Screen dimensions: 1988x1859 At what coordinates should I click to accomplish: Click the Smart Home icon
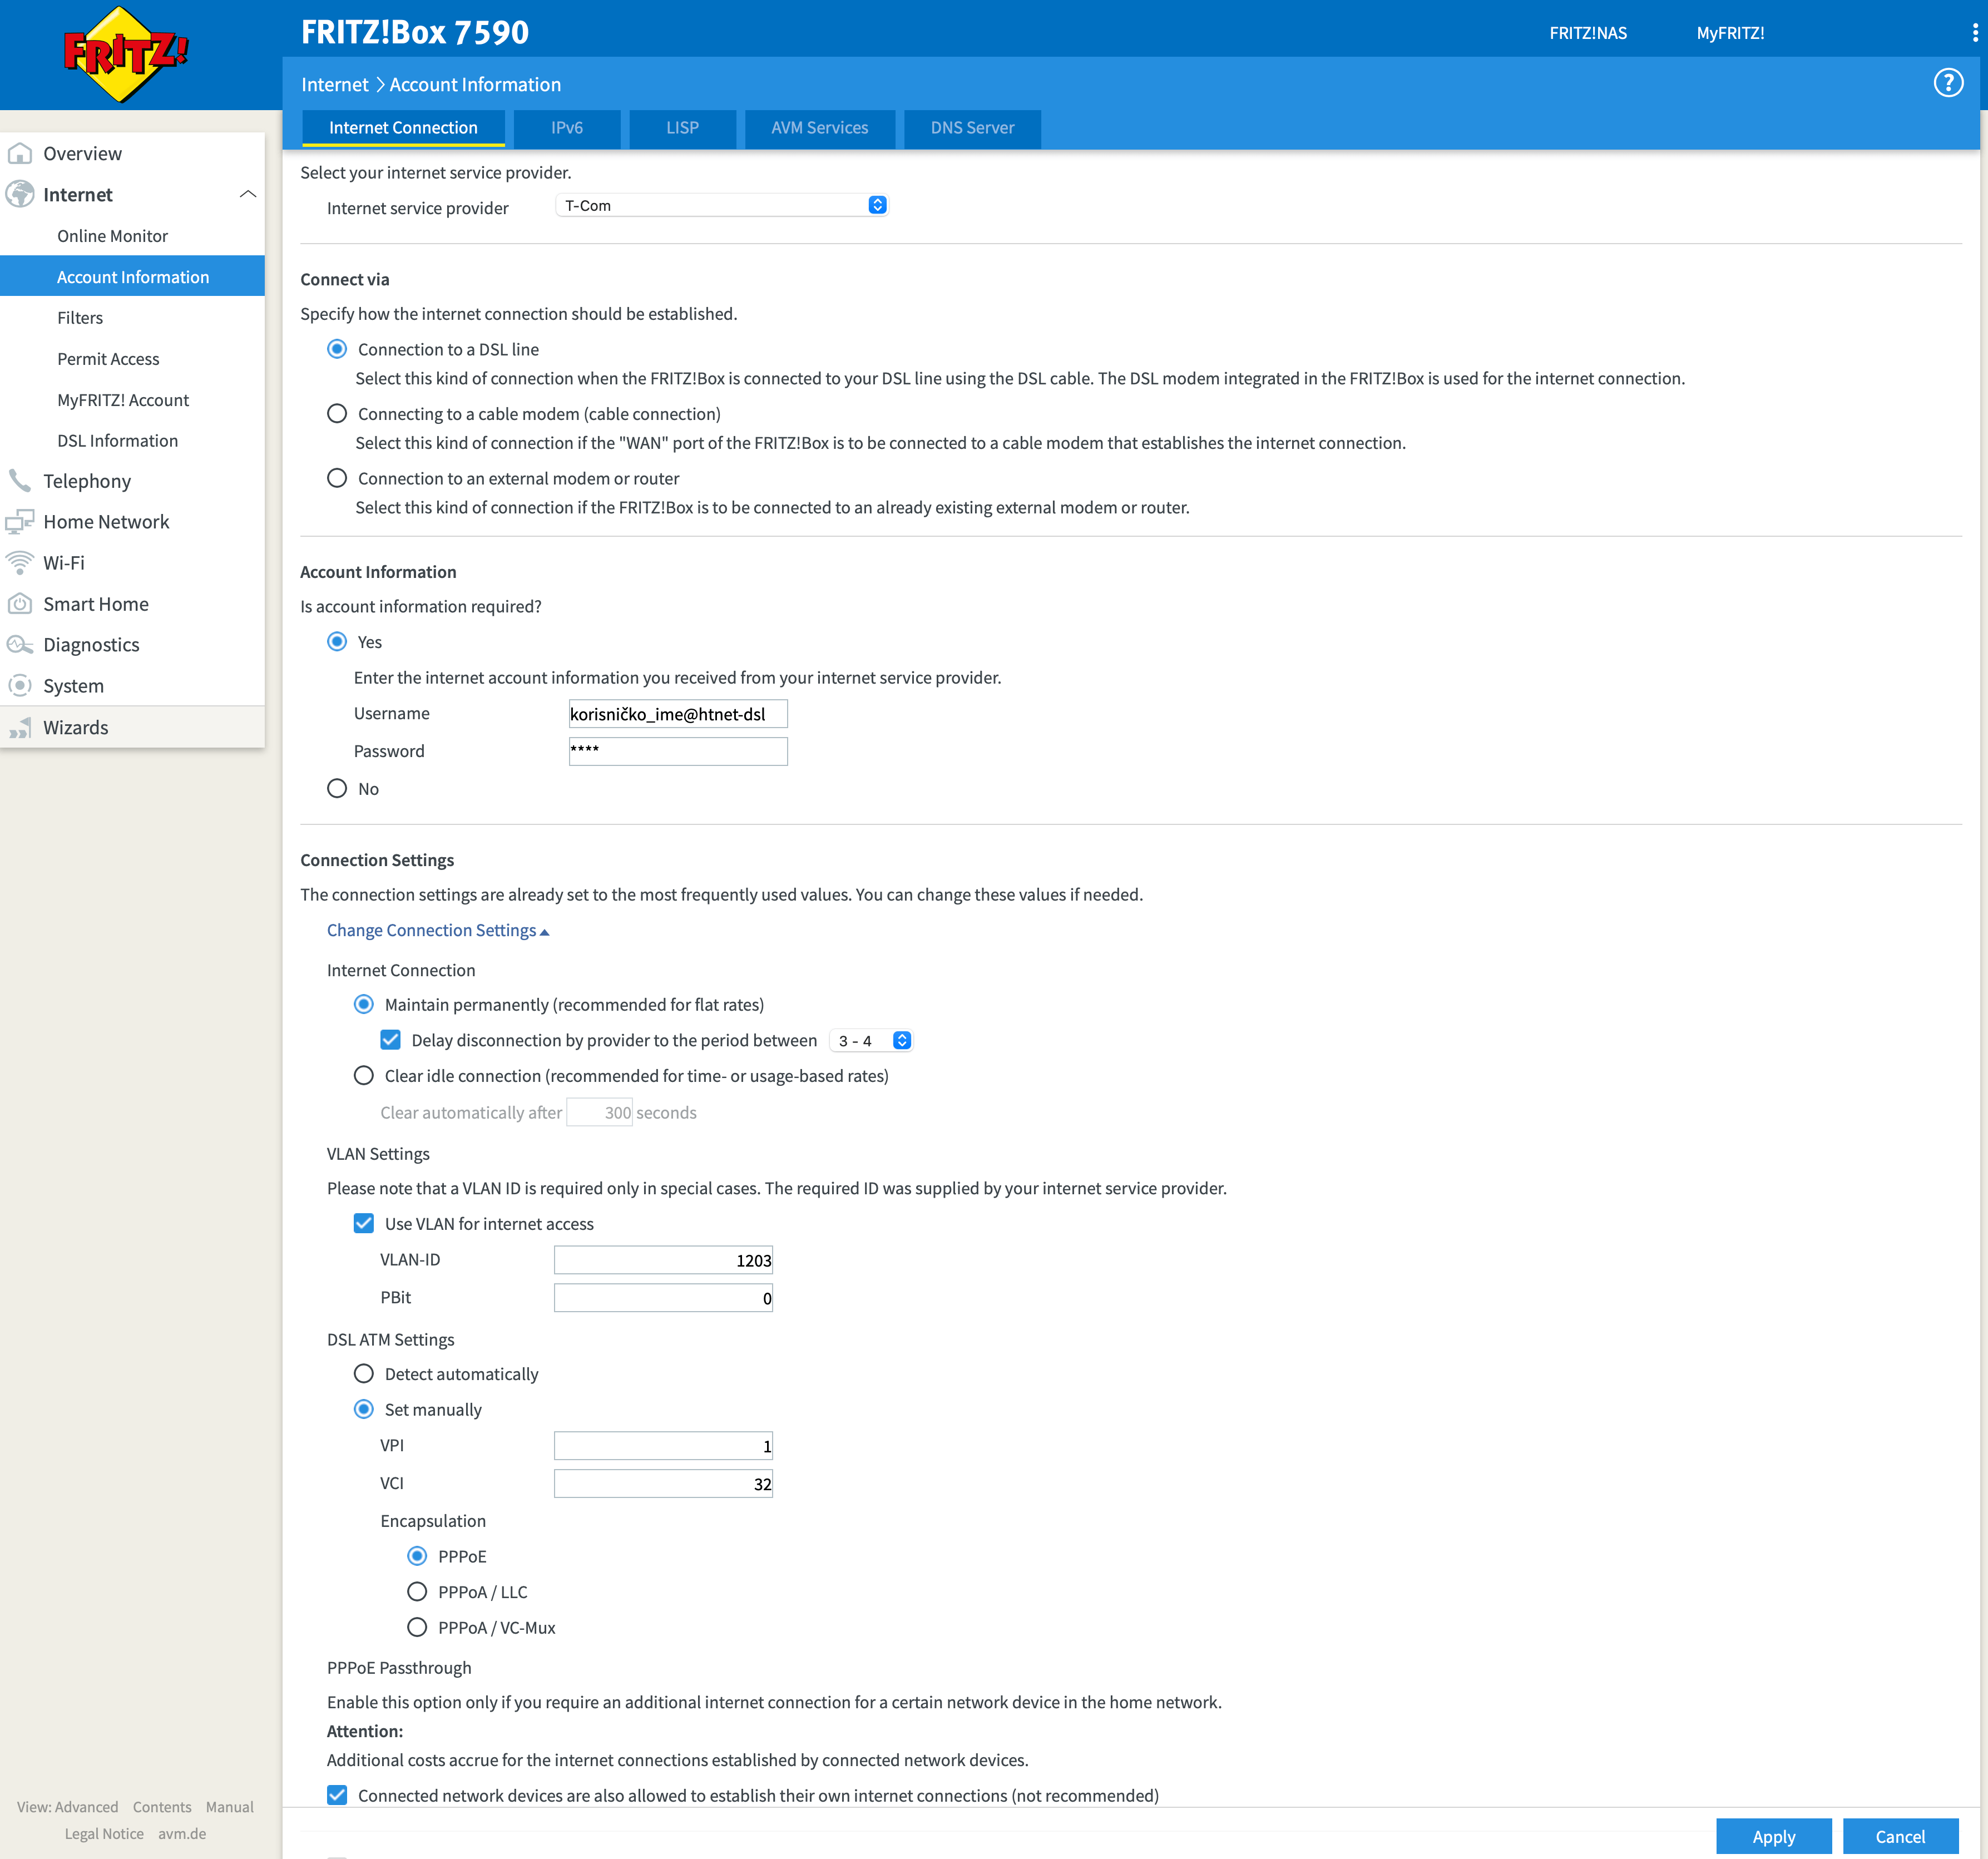coord(20,604)
